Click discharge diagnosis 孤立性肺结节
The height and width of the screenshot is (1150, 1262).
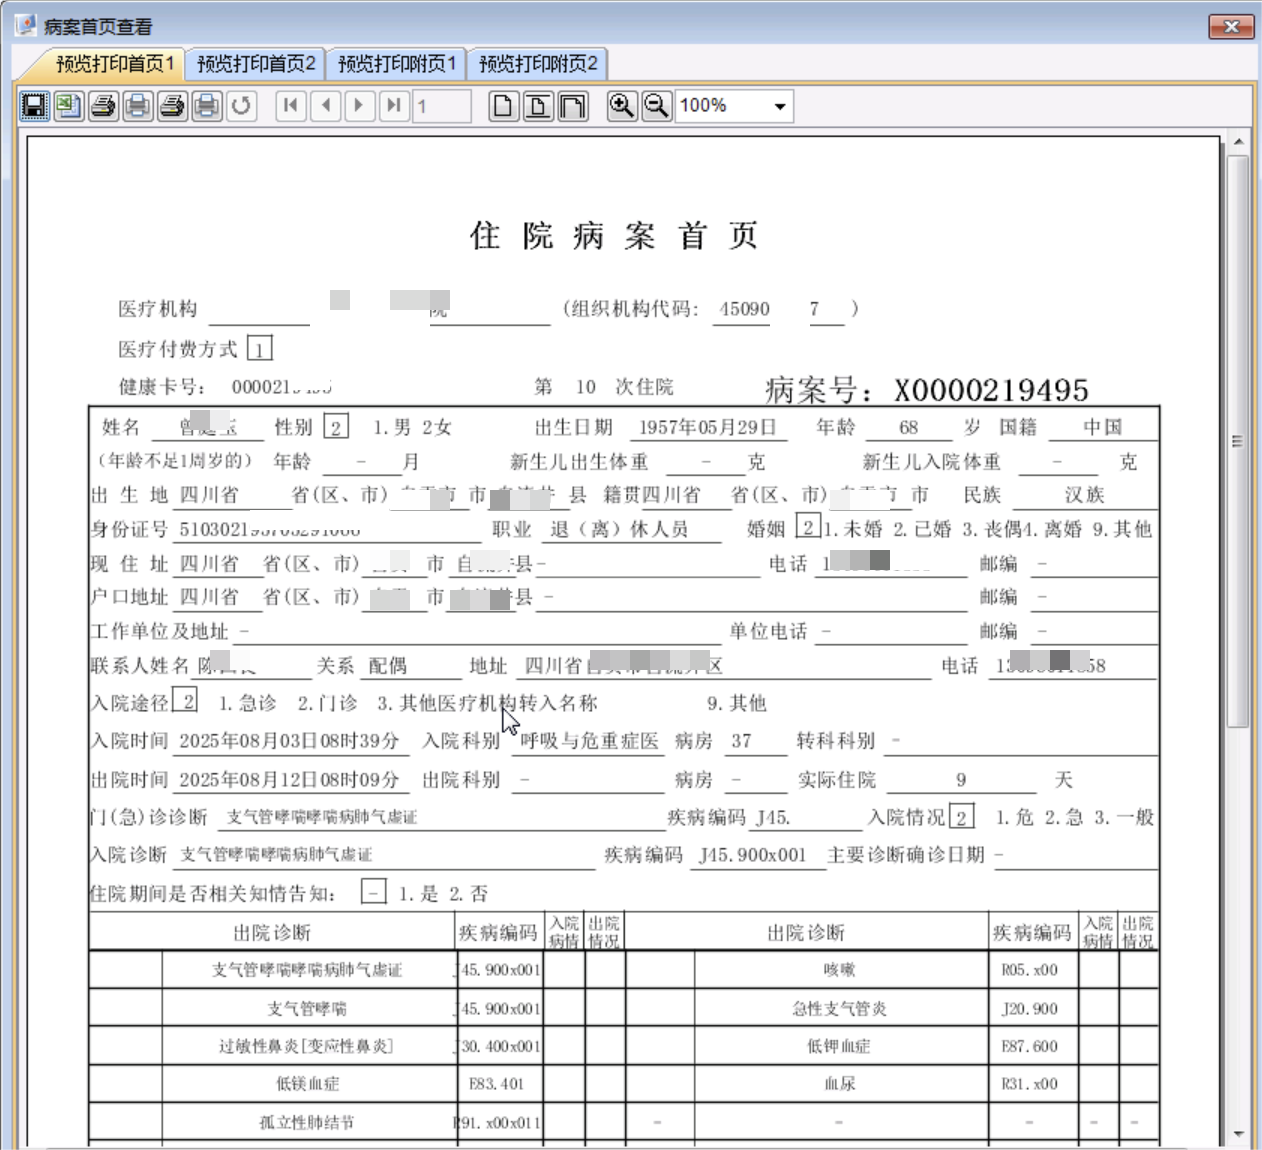(x=307, y=1122)
